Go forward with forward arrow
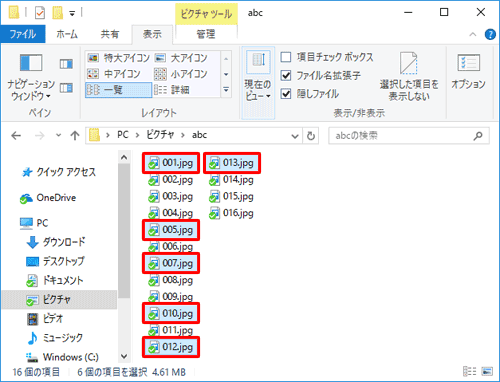500x382 pixels. pos(40,136)
